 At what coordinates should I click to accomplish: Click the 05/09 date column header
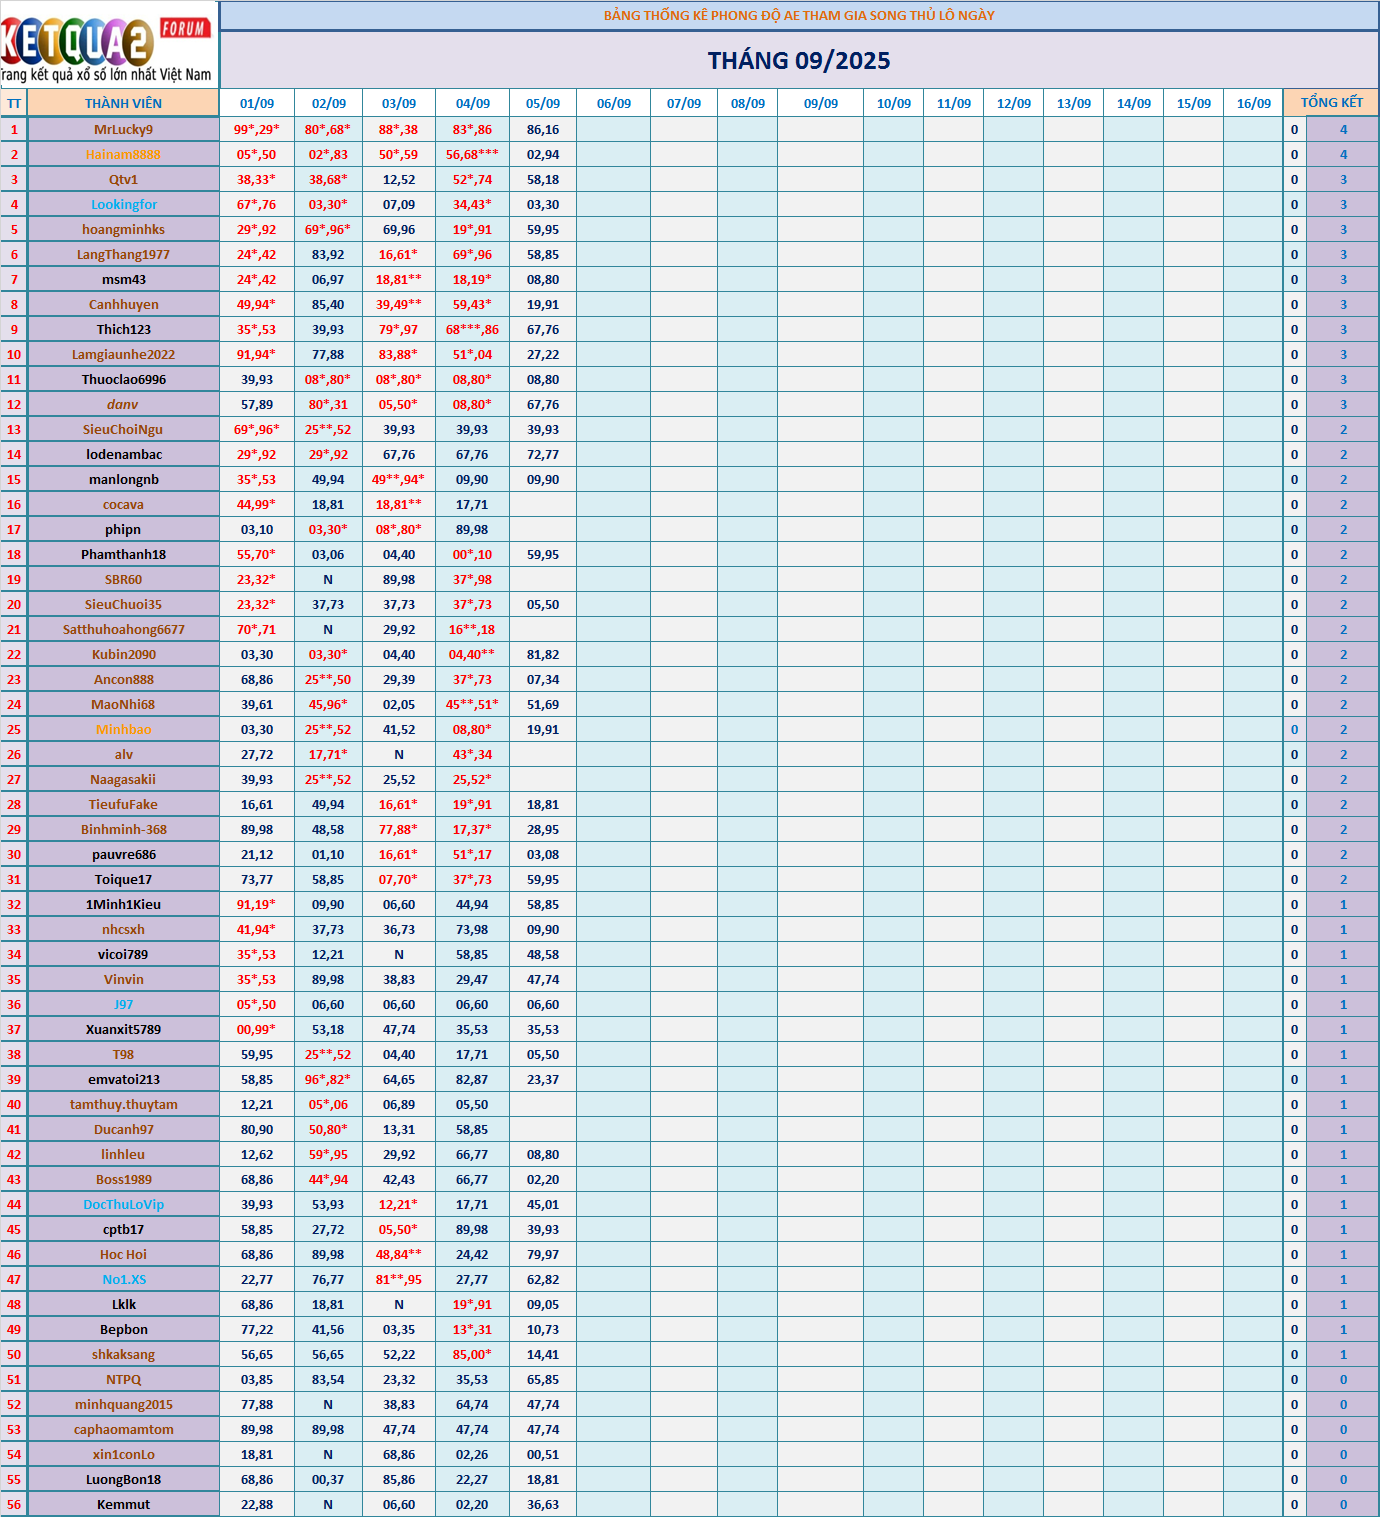point(543,103)
